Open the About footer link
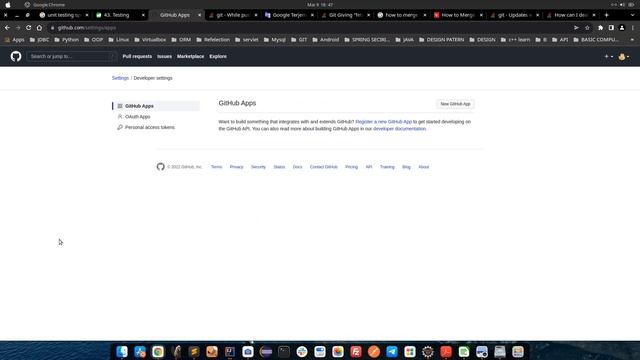The image size is (640, 360). [x=424, y=167]
